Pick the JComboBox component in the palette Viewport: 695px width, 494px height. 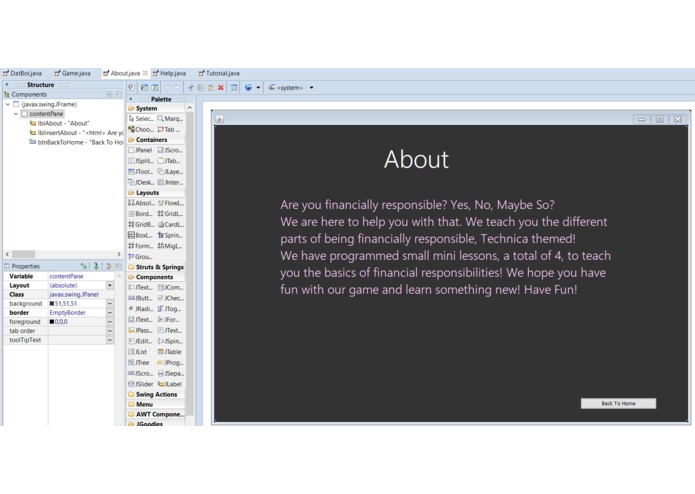click(170, 288)
